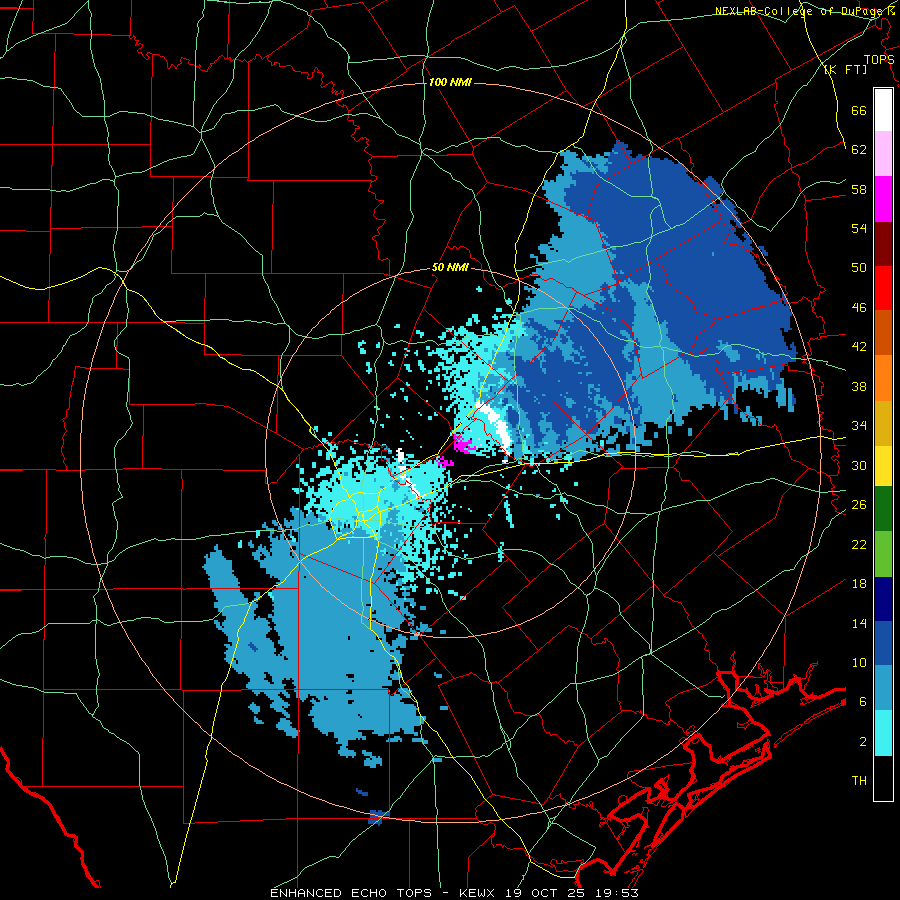Select the black TH legend swatch

tap(883, 778)
